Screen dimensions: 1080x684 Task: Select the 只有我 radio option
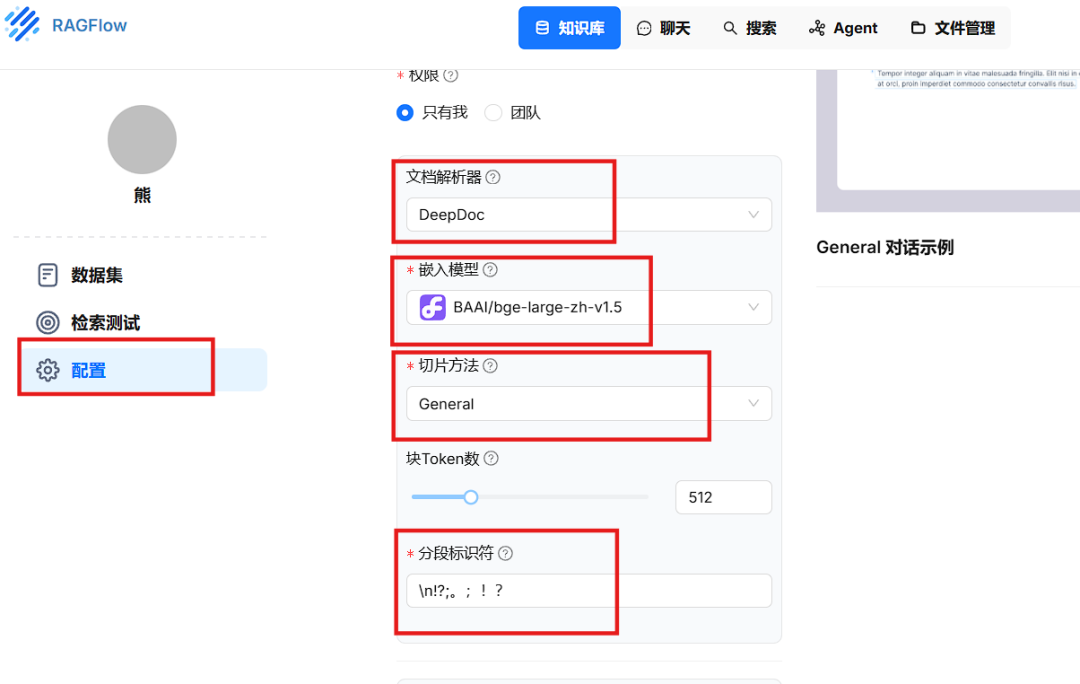[405, 112]
